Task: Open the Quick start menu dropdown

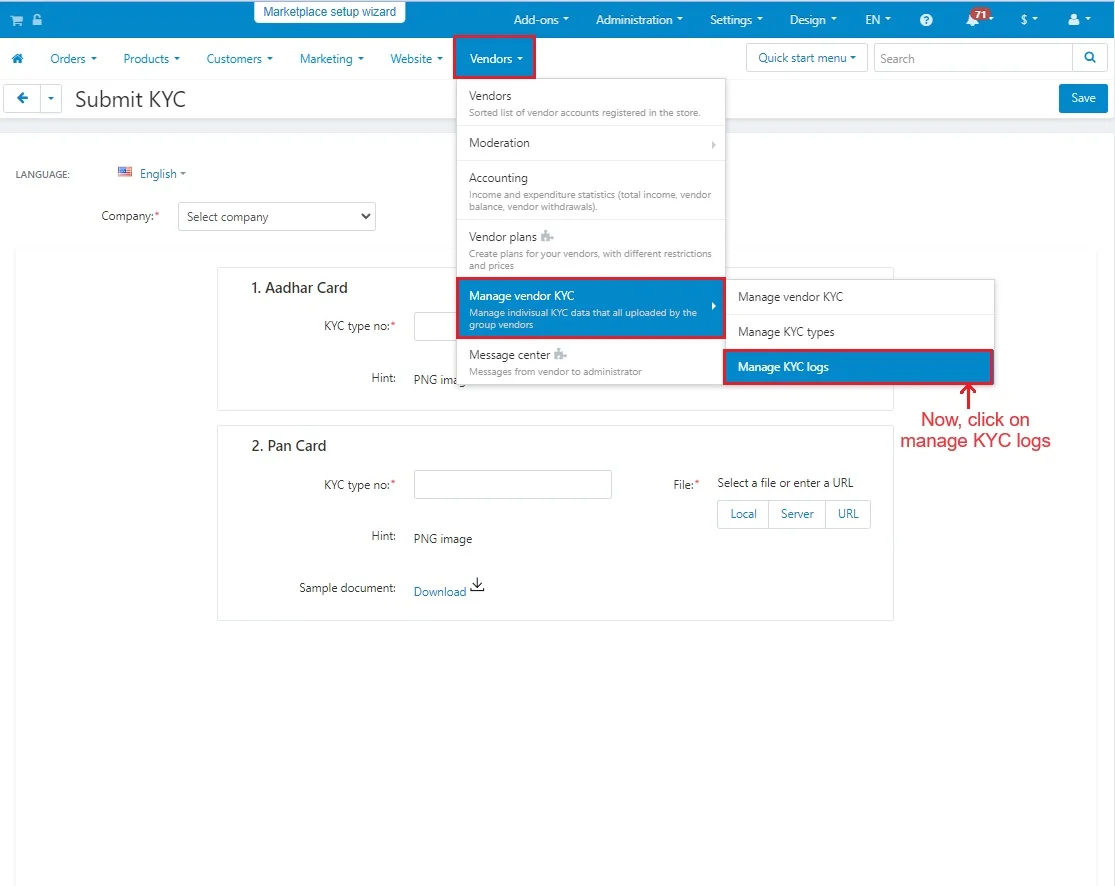Action: click(x=806, y=58)
